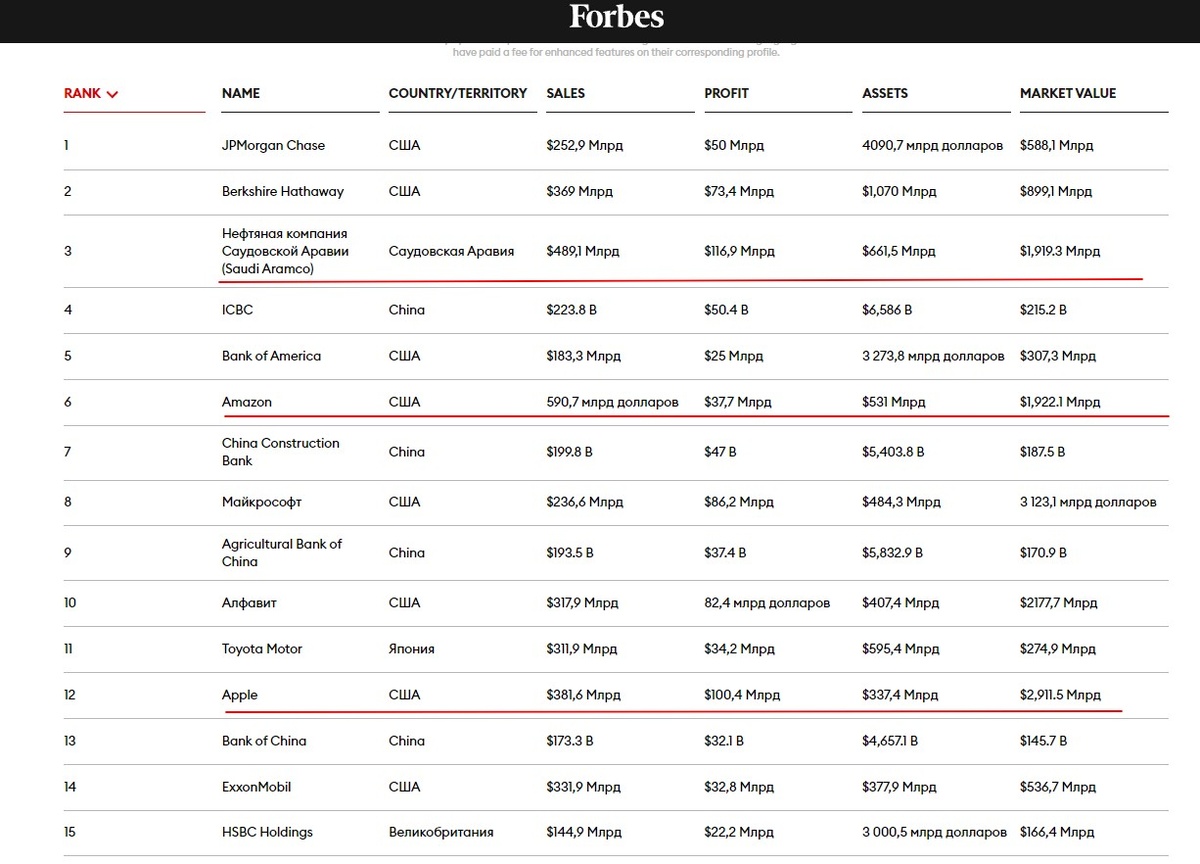Image resolution: width=1200 pixels, height=864 pixels.
Task: Select Amazon sales 590,7 млрд долларов
Action: pyautogui.click(x=612, y=402)
